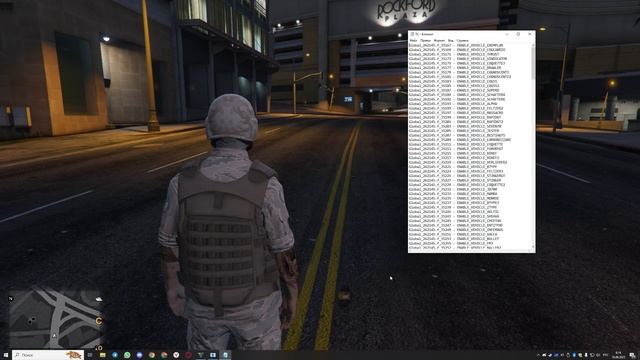This screenshot has height=360, width=640.
Task: Open the Файл menu in Notepad
Action: click(x=413, y=40)
